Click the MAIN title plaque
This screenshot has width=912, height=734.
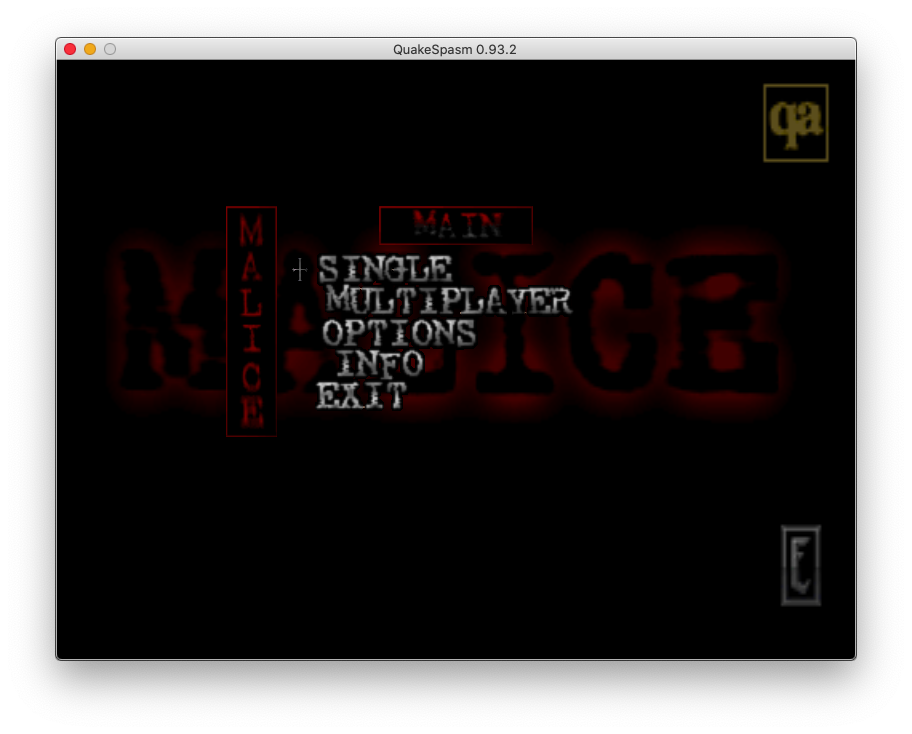pos(456,225)
